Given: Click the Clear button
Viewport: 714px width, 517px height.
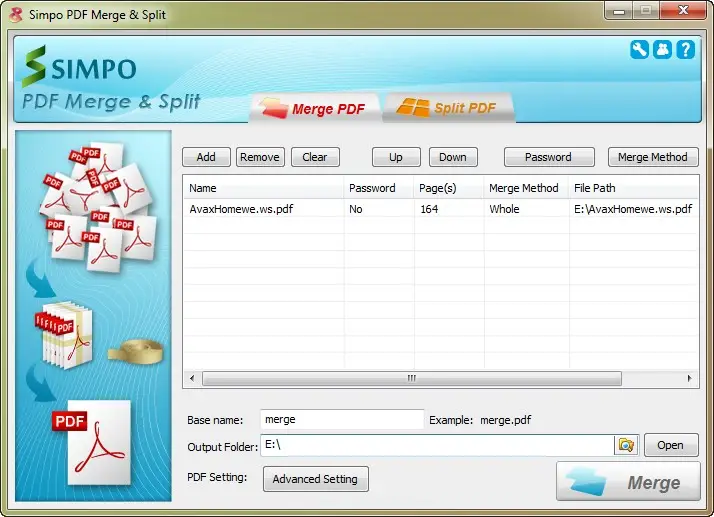Looking at the screenshot, I should (x=315, y=157).
